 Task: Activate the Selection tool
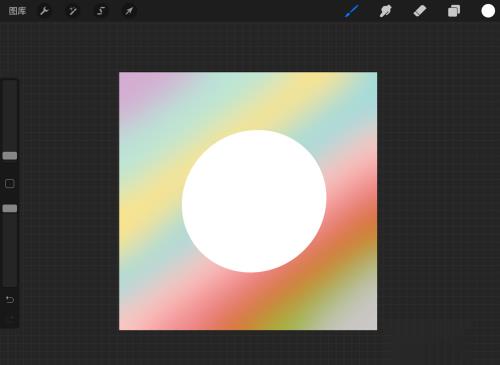point(100,11)
